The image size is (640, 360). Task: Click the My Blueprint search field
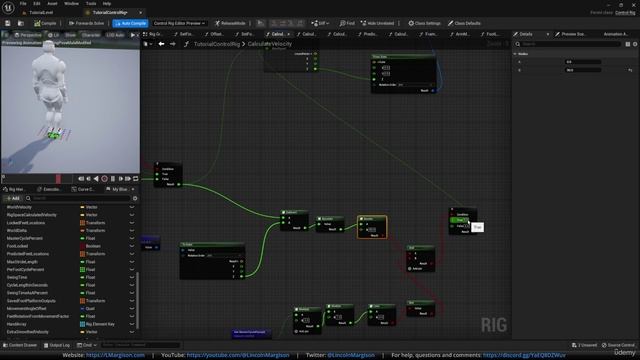[x=78, y=198]
